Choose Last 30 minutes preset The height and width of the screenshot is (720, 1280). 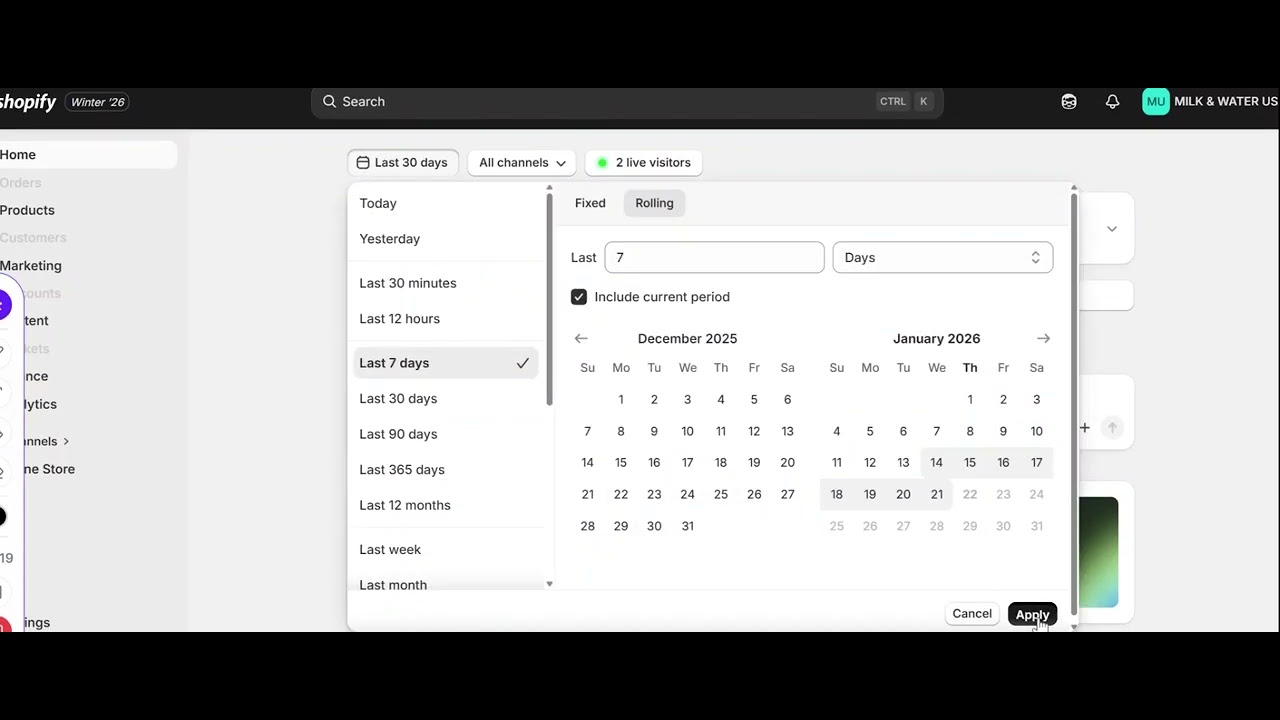coord(445,283)
